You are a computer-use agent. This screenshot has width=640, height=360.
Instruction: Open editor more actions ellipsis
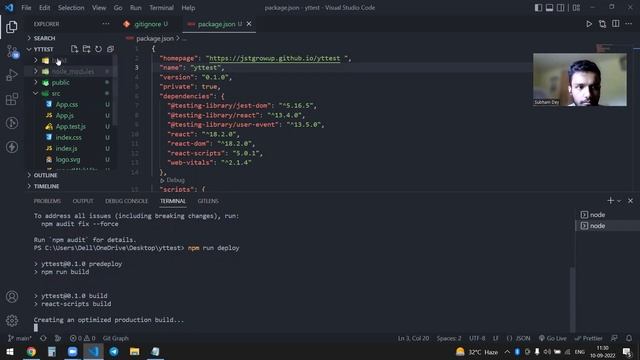[629, 24]
